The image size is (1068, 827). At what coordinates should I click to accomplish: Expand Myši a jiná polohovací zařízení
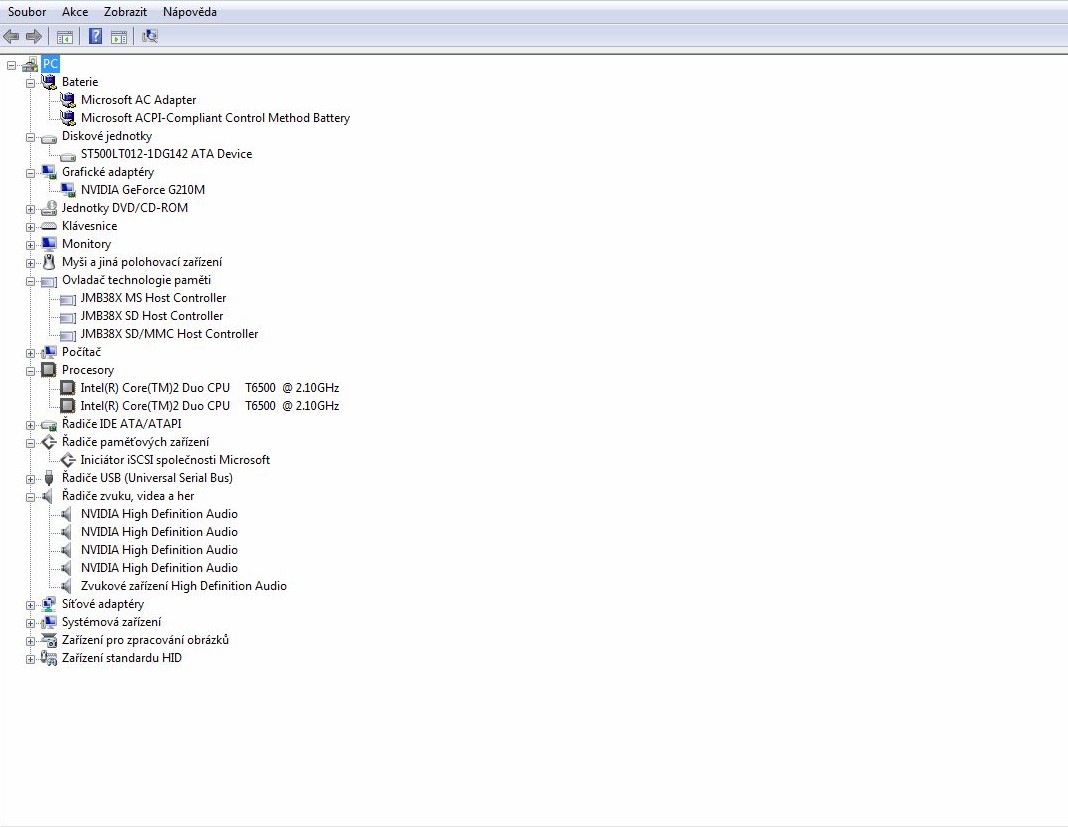(x=31, y=263)
